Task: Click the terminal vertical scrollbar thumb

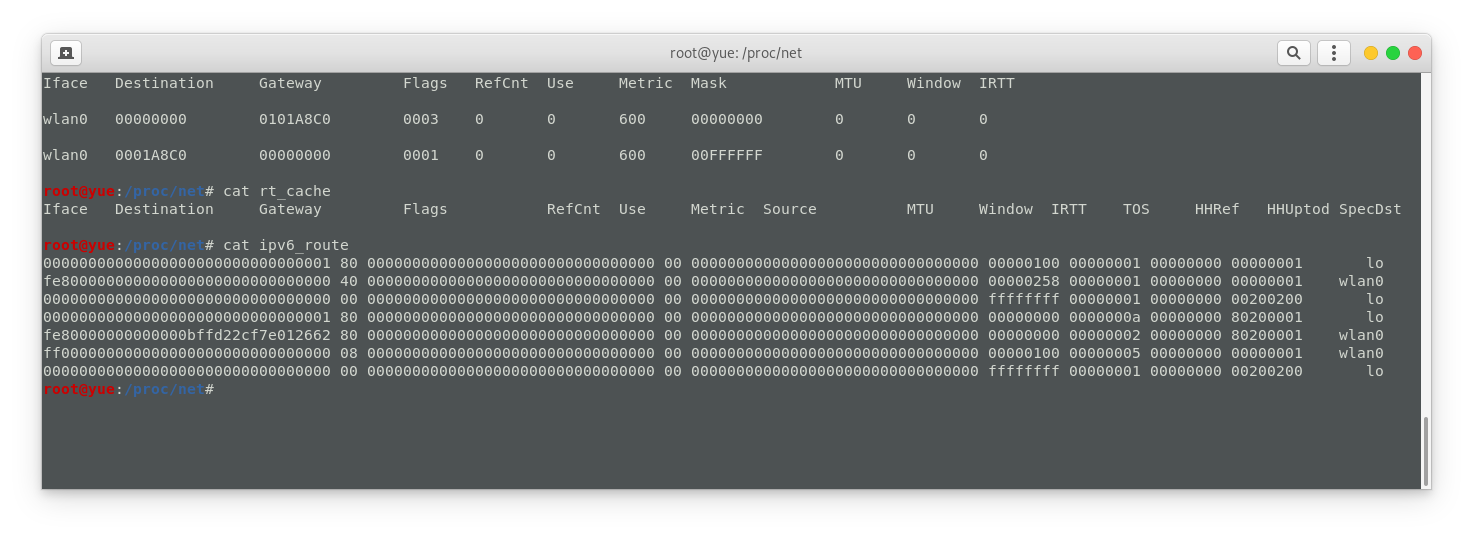Action: pos(1425,451)
